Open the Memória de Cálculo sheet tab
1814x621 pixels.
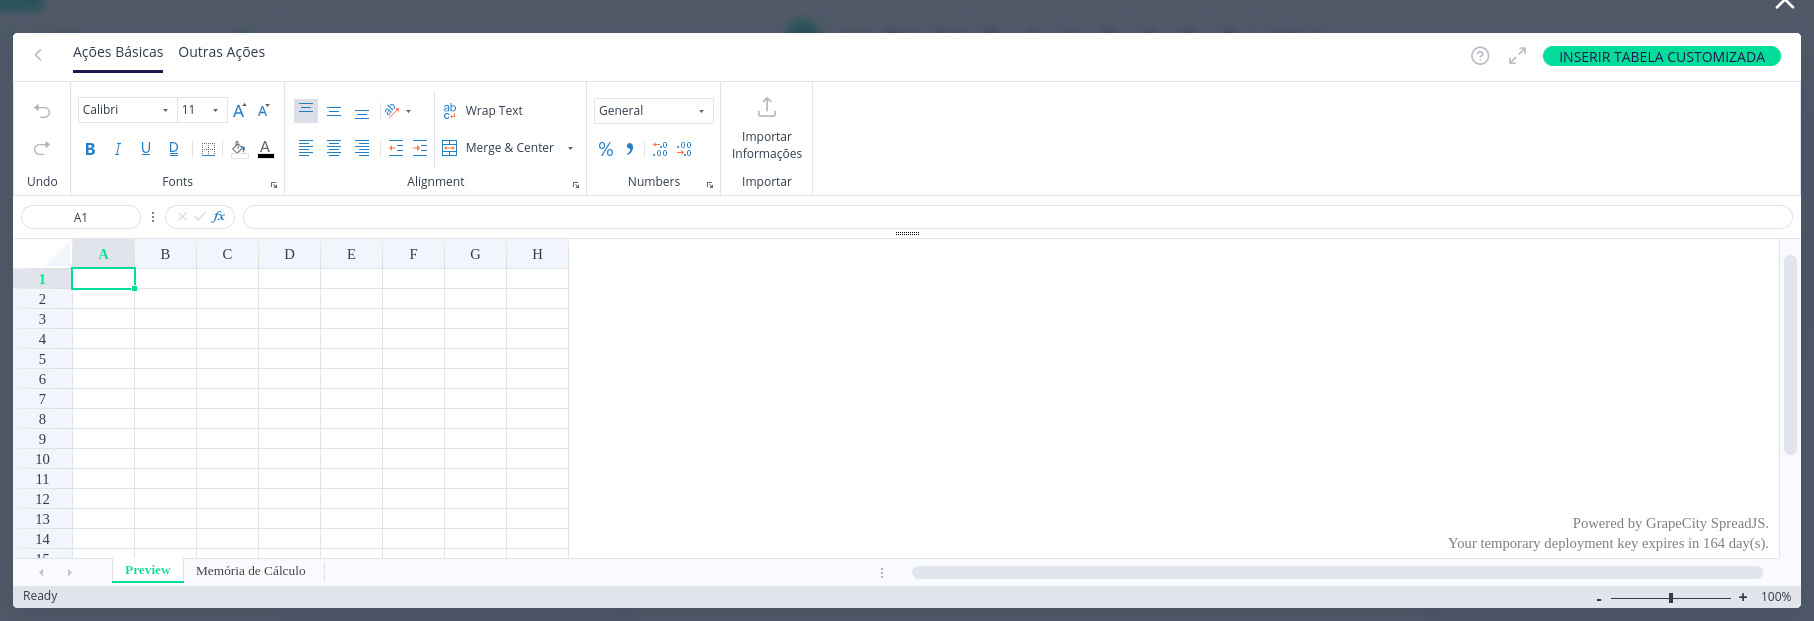tap(251, 571)
